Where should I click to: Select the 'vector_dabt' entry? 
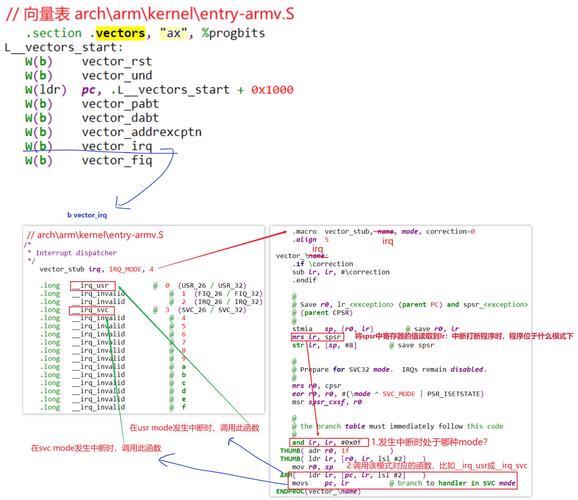[x=120, y=118]
